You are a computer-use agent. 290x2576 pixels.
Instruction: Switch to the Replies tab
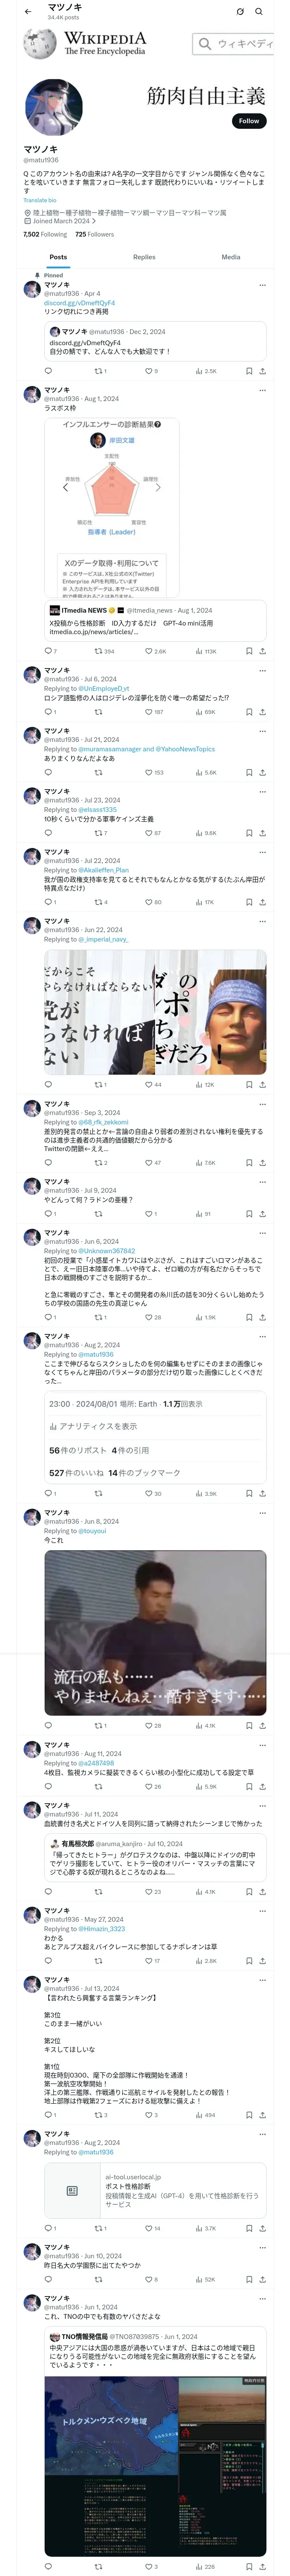144,257
